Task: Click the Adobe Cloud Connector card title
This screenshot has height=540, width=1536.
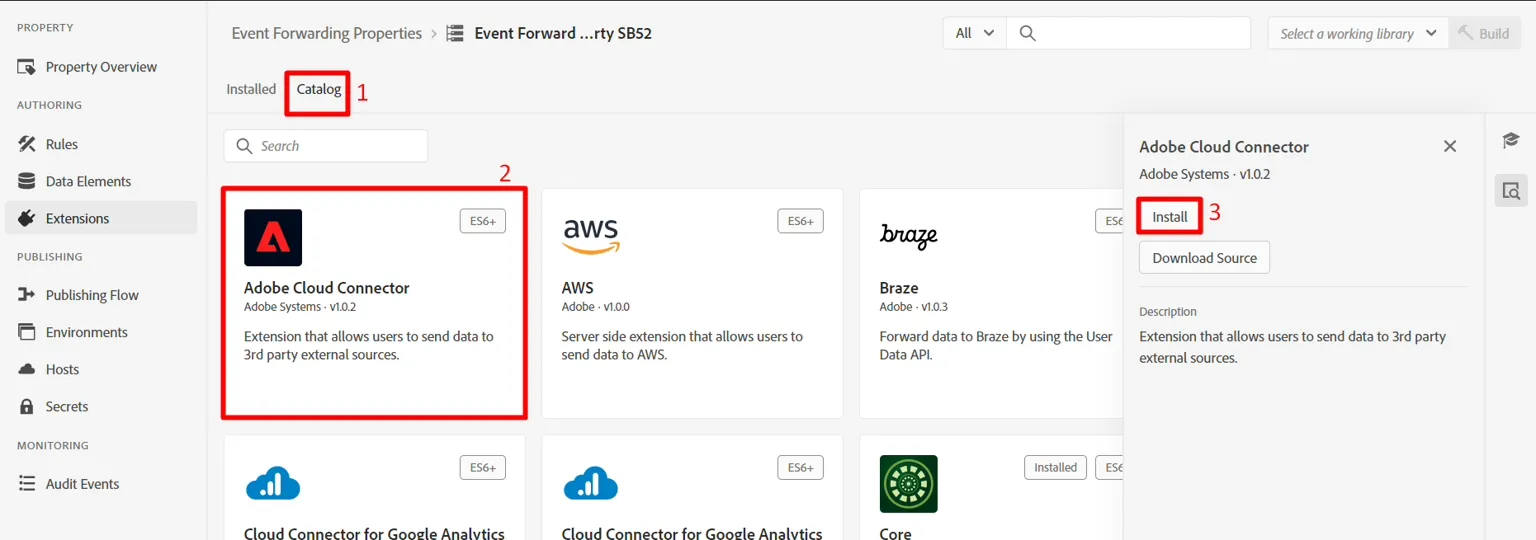Action: (327, 288)
